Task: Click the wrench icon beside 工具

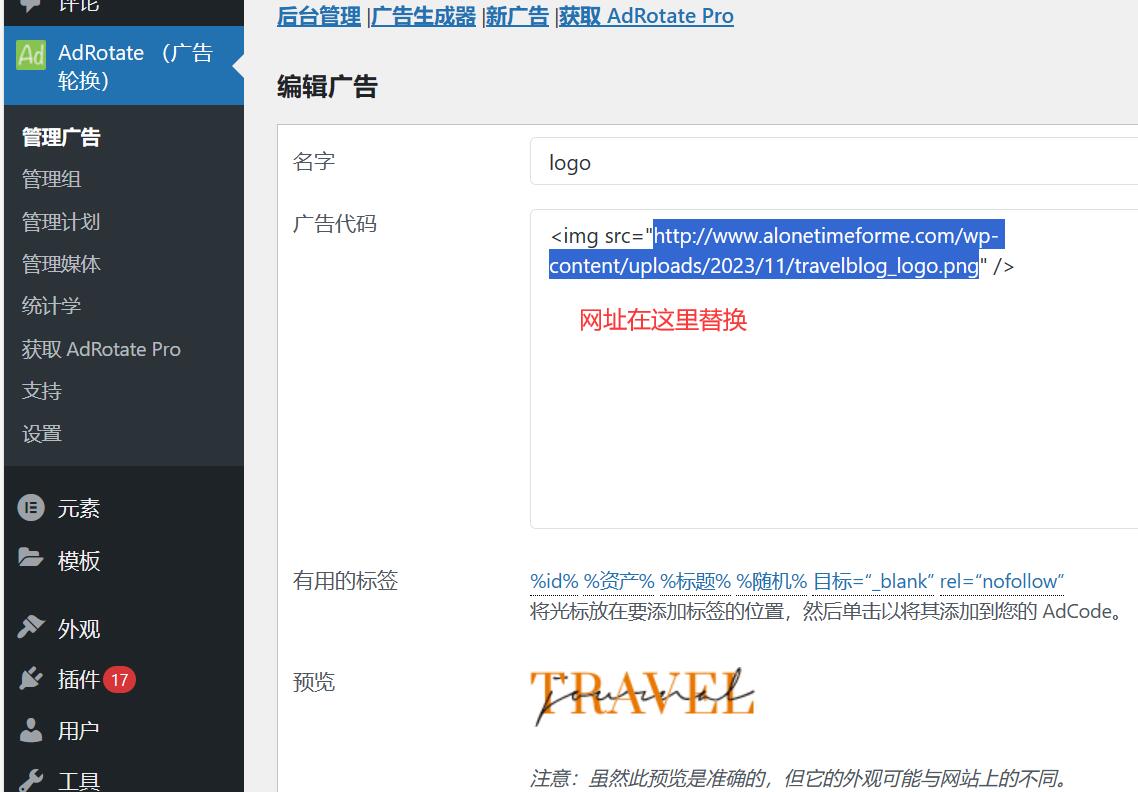Action: click(31, 780)
